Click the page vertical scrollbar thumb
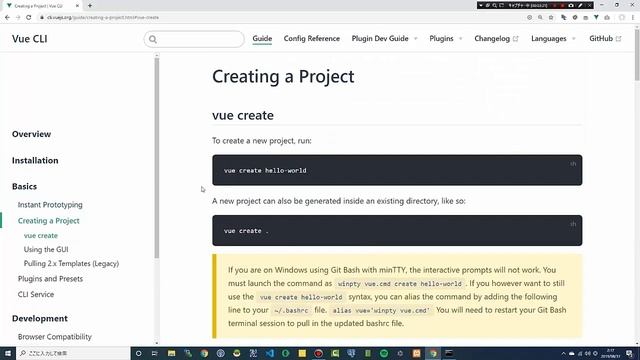 [637, 54]
